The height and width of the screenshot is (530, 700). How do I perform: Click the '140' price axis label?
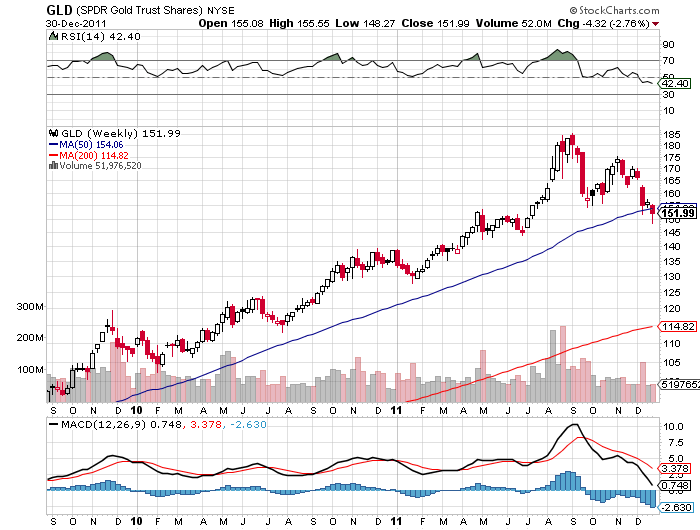(671, 246)
